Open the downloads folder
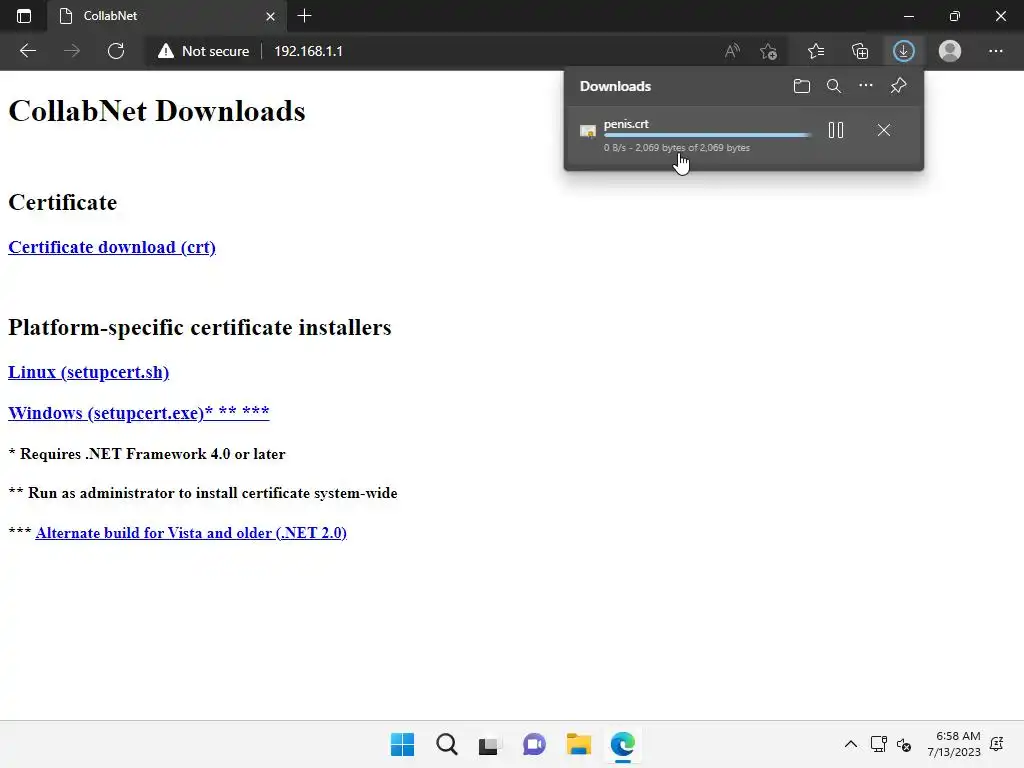This screenshot has width=1024, height=768. [802, 86]
